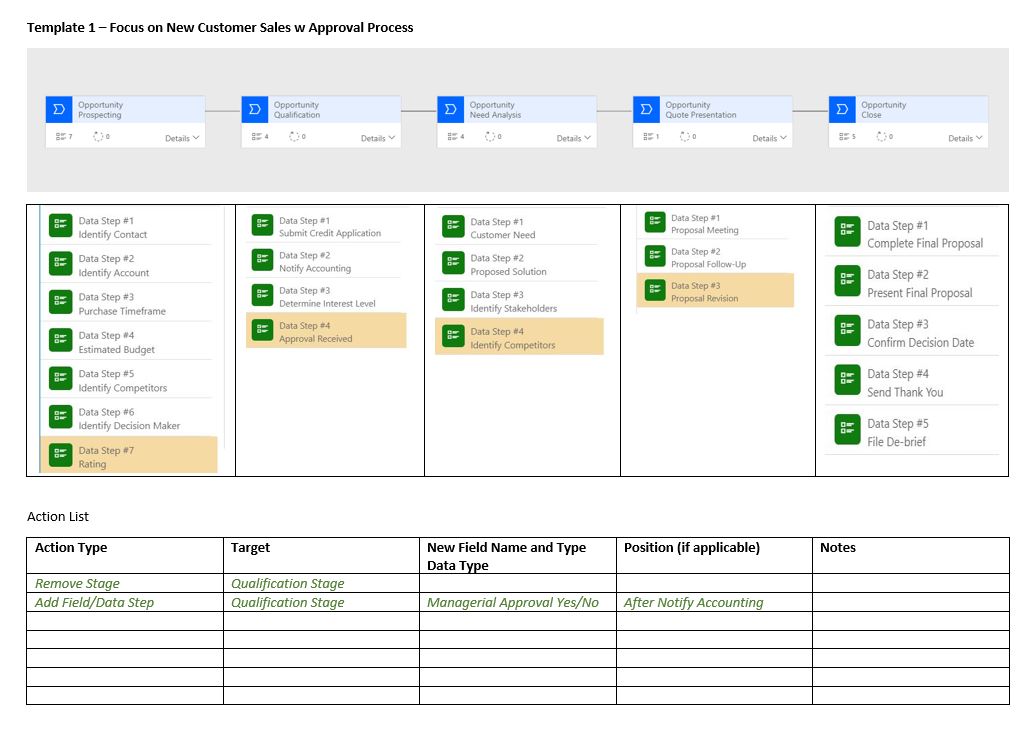This screenshot has height=735, width=1033.
Task: Click the Opportunity Prospecting stage sigma icon
Action: (x=57, y=107)
